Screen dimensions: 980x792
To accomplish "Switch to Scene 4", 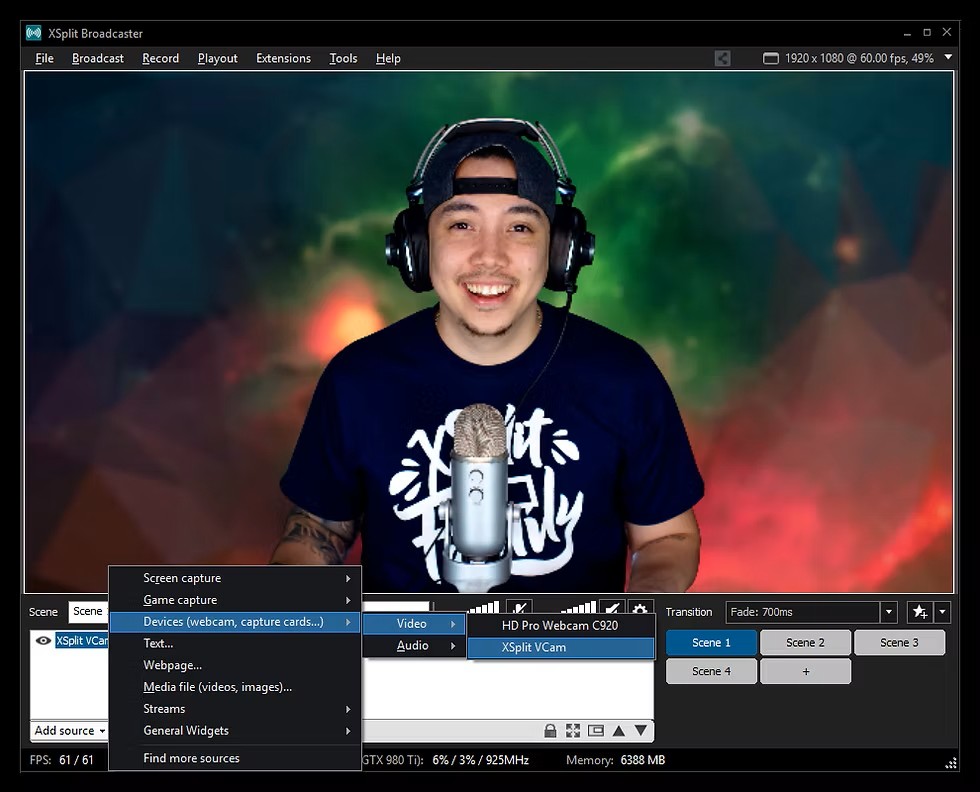I will pos(711,671).
